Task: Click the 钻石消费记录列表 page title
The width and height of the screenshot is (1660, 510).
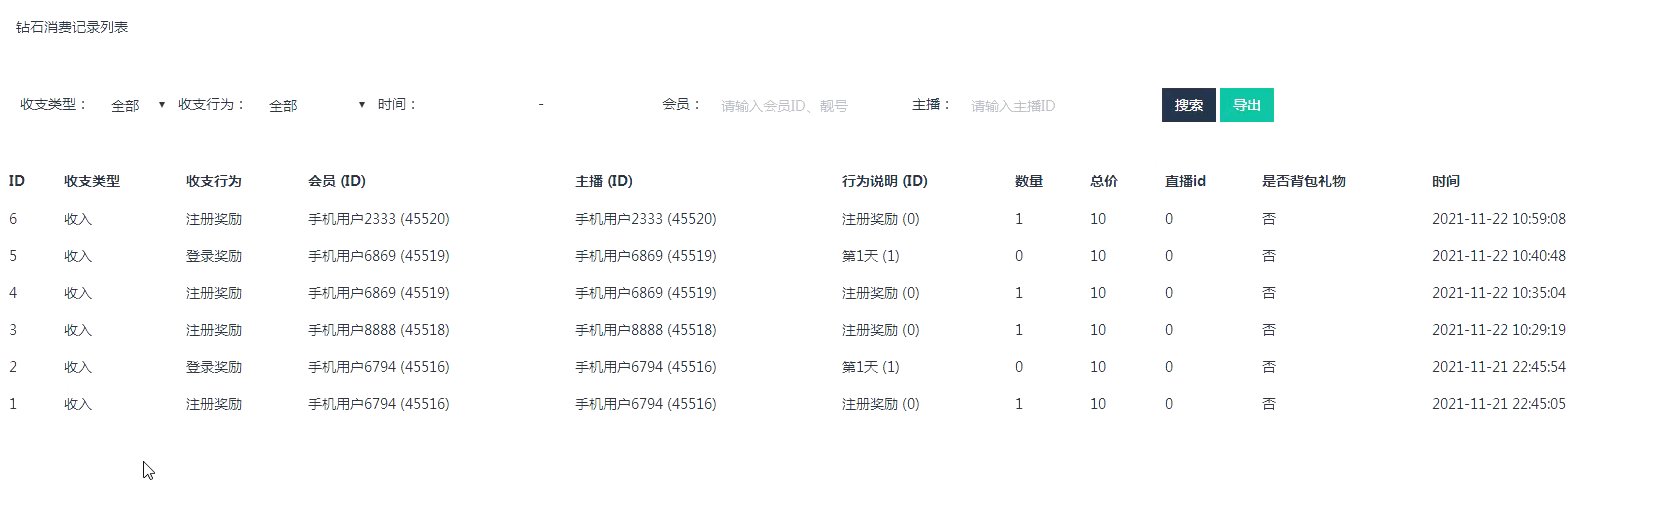Action: [x=72, y=27]
